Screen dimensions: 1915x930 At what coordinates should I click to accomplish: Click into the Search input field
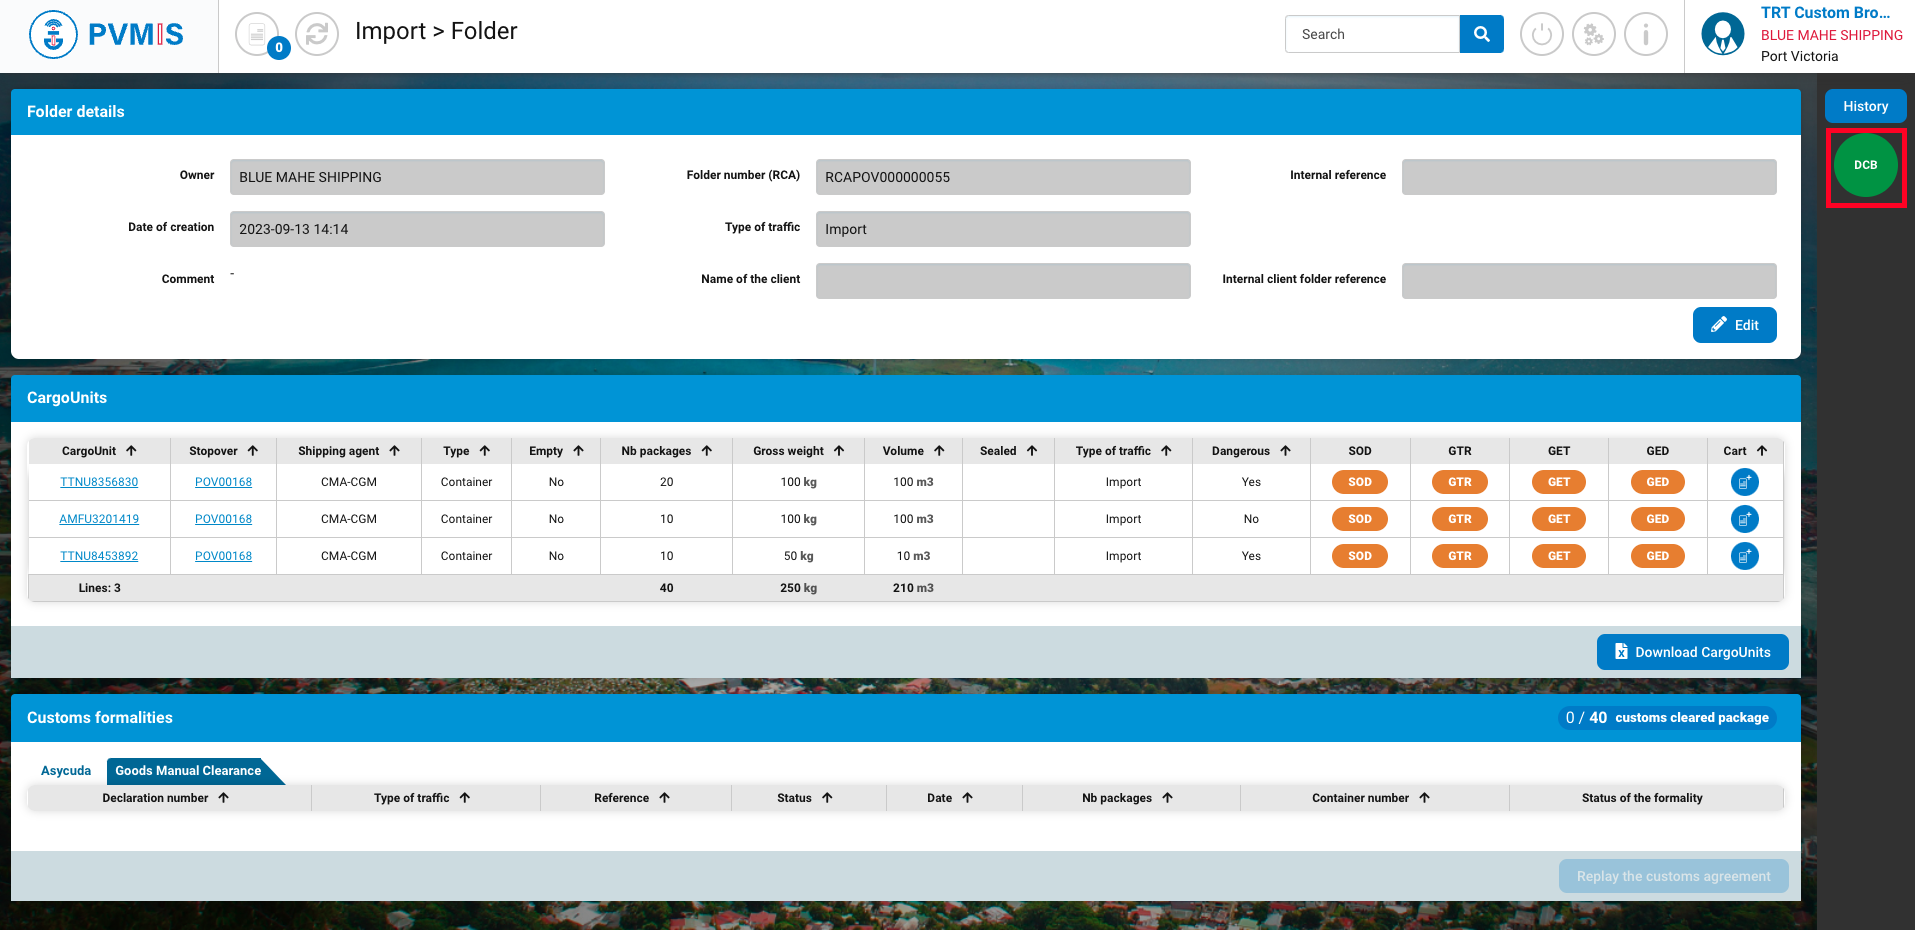coord(1372,34)
